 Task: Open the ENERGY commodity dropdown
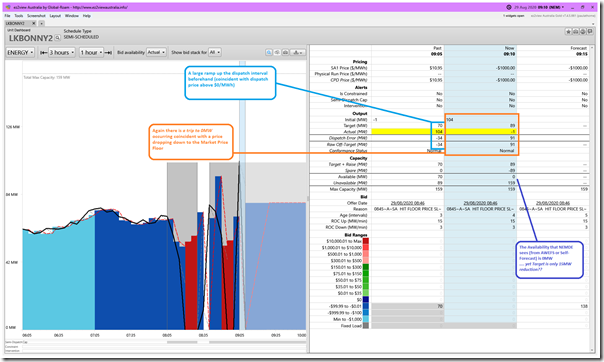click(20, 52)
